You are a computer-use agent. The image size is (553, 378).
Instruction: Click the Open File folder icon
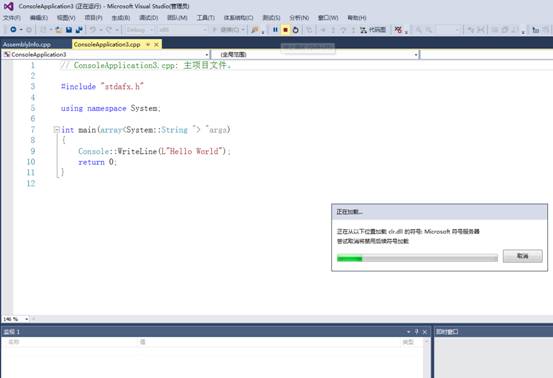(59, 30)
